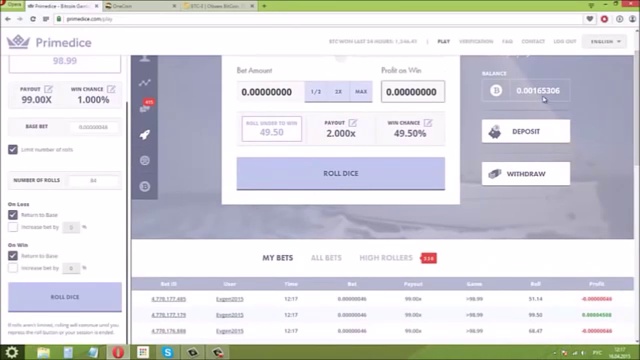Image resolution: width=640 pixels, height=360 pixels.
Task: Halve bet with 1/2 button
Action: click(316, 92)
